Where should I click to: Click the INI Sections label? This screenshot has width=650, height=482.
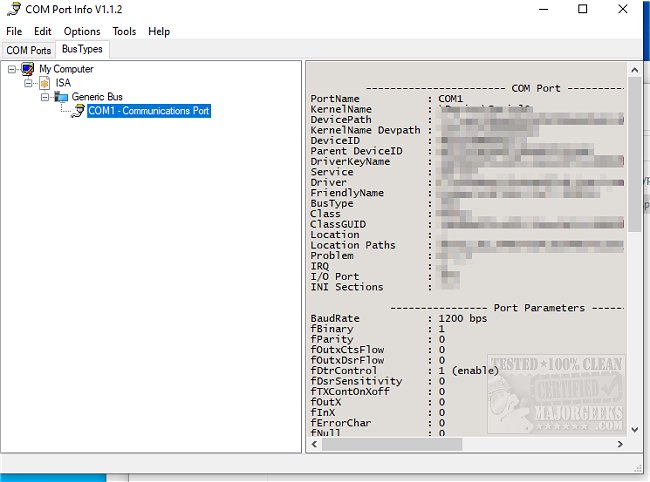[x=347, y=287]
